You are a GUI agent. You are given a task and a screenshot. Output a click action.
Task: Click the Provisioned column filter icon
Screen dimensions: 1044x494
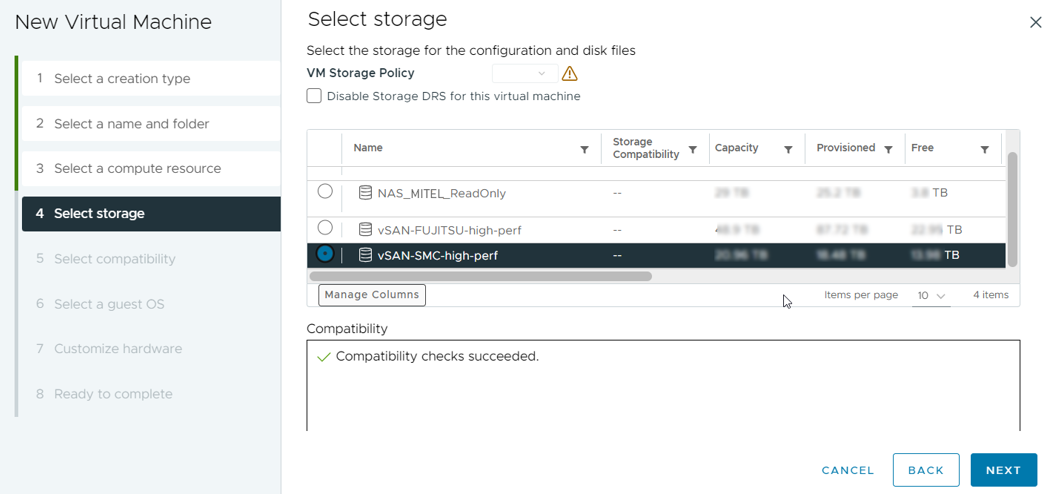(887, 150)
